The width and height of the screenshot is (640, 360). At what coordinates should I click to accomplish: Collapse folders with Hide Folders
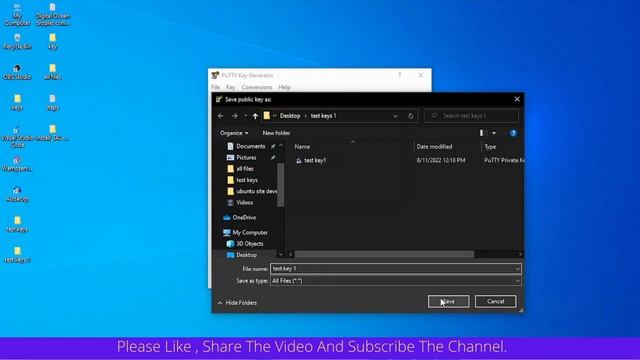click(237, 302)
